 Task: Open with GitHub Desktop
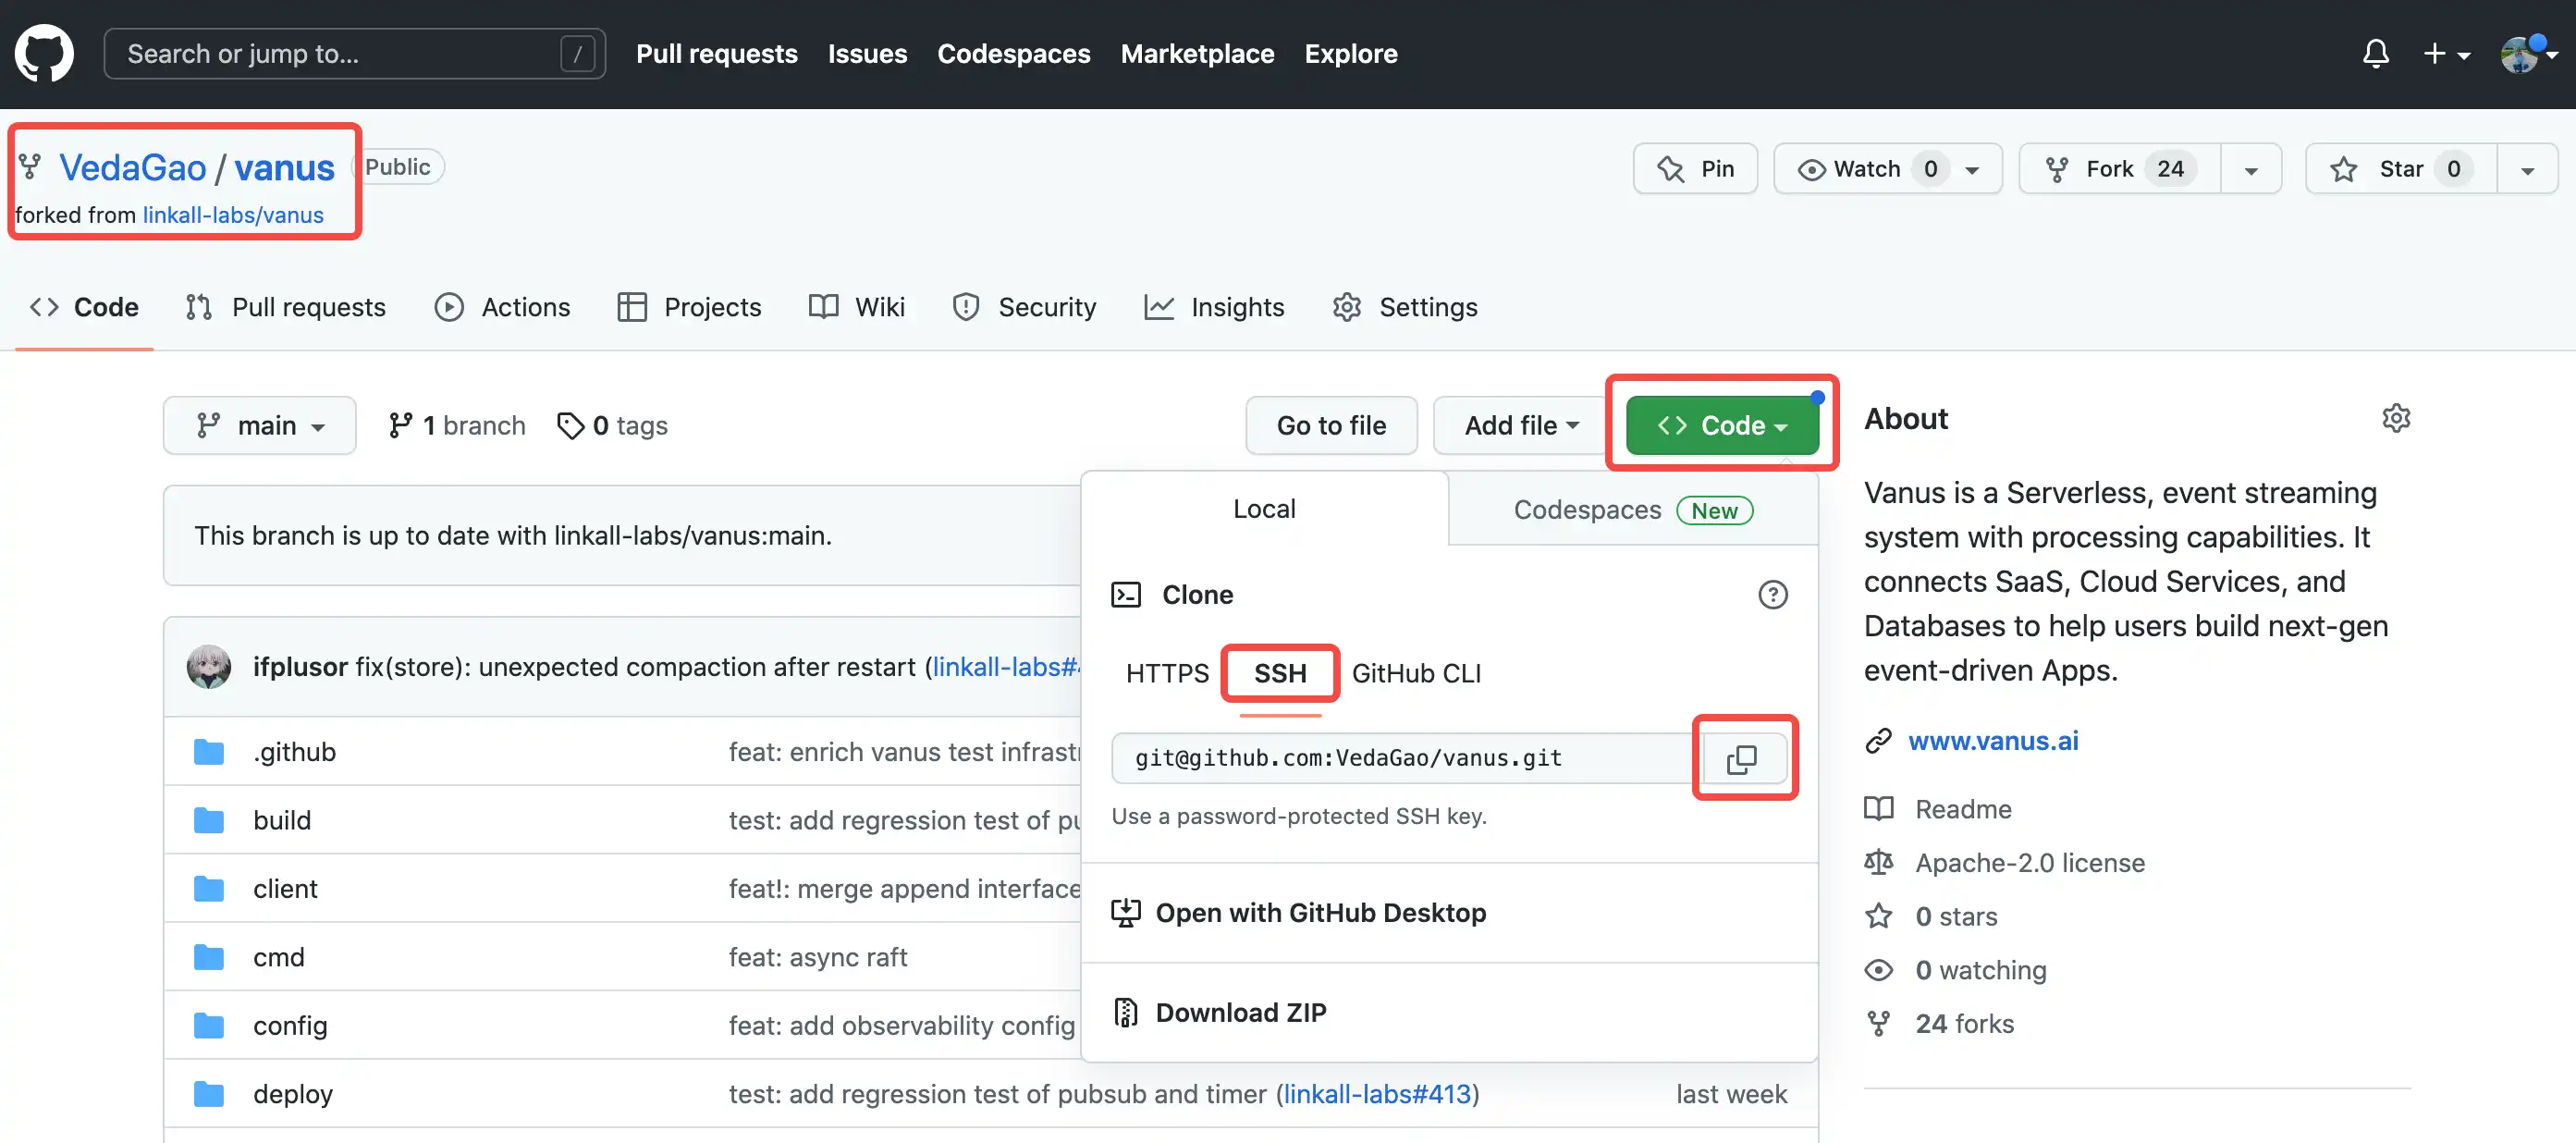coord(1320,913)
